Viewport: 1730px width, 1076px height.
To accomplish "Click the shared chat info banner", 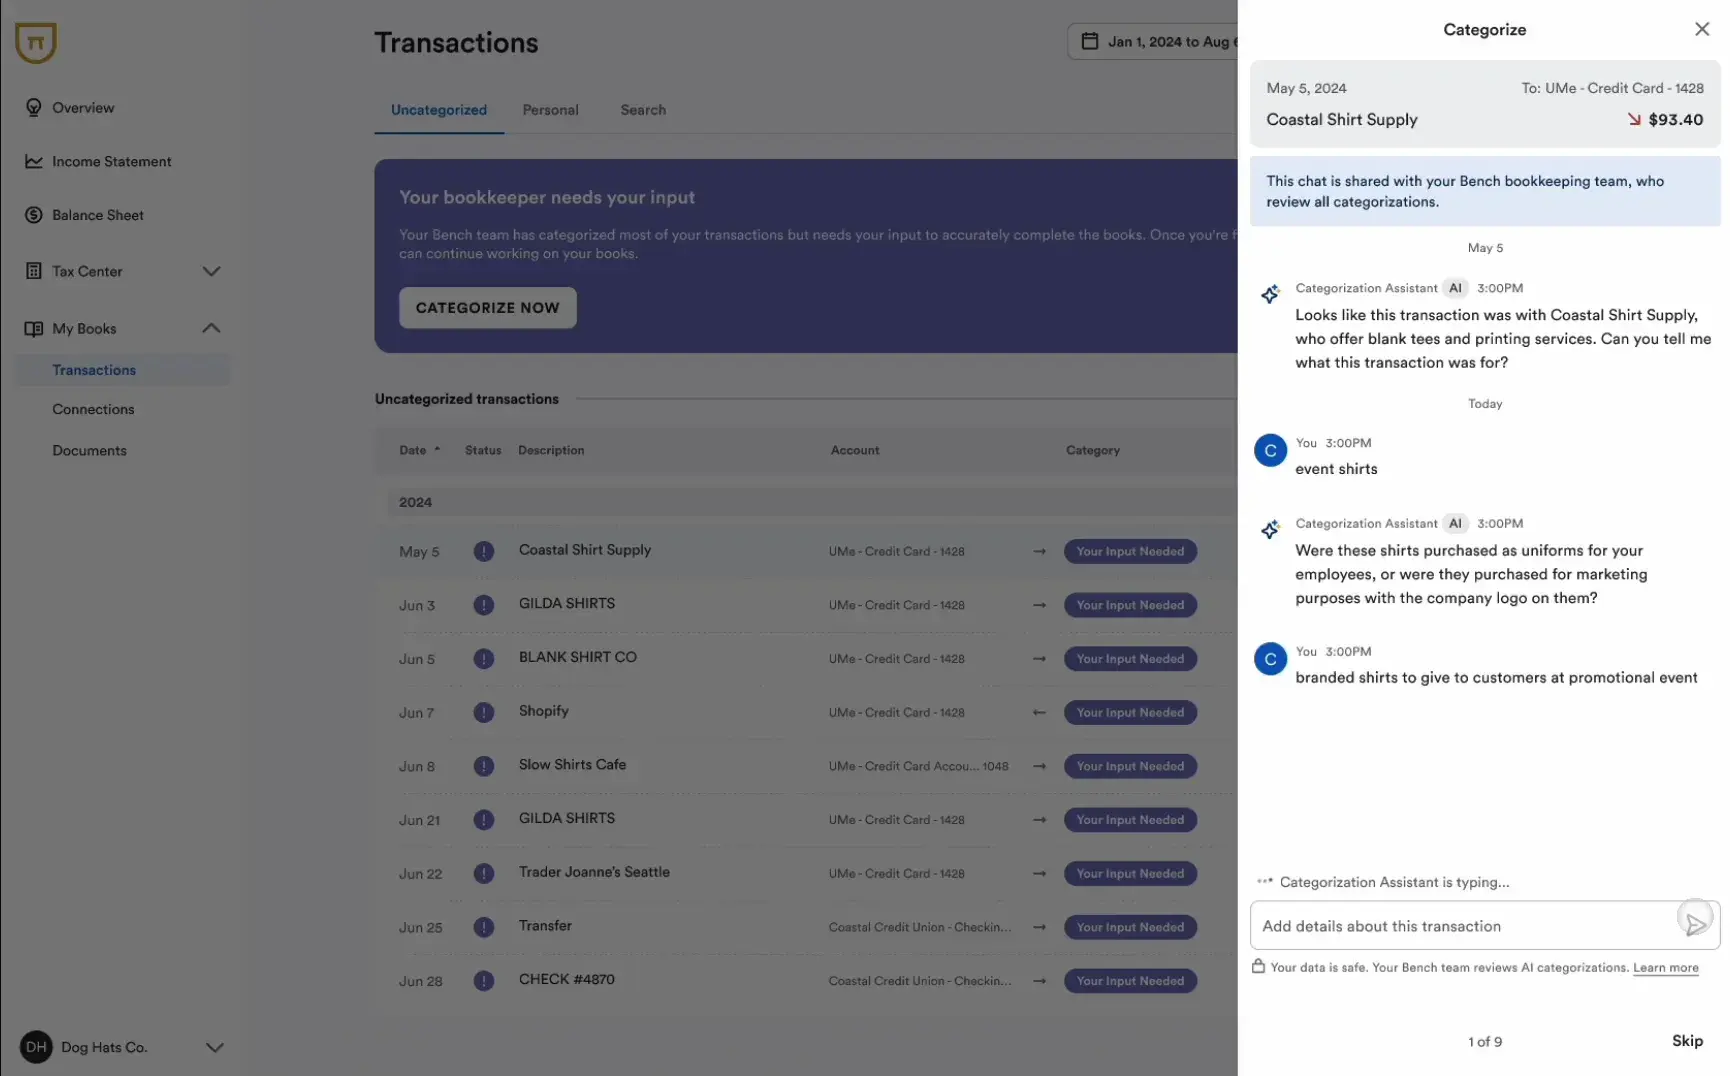I will click(x=1484, y=191).
